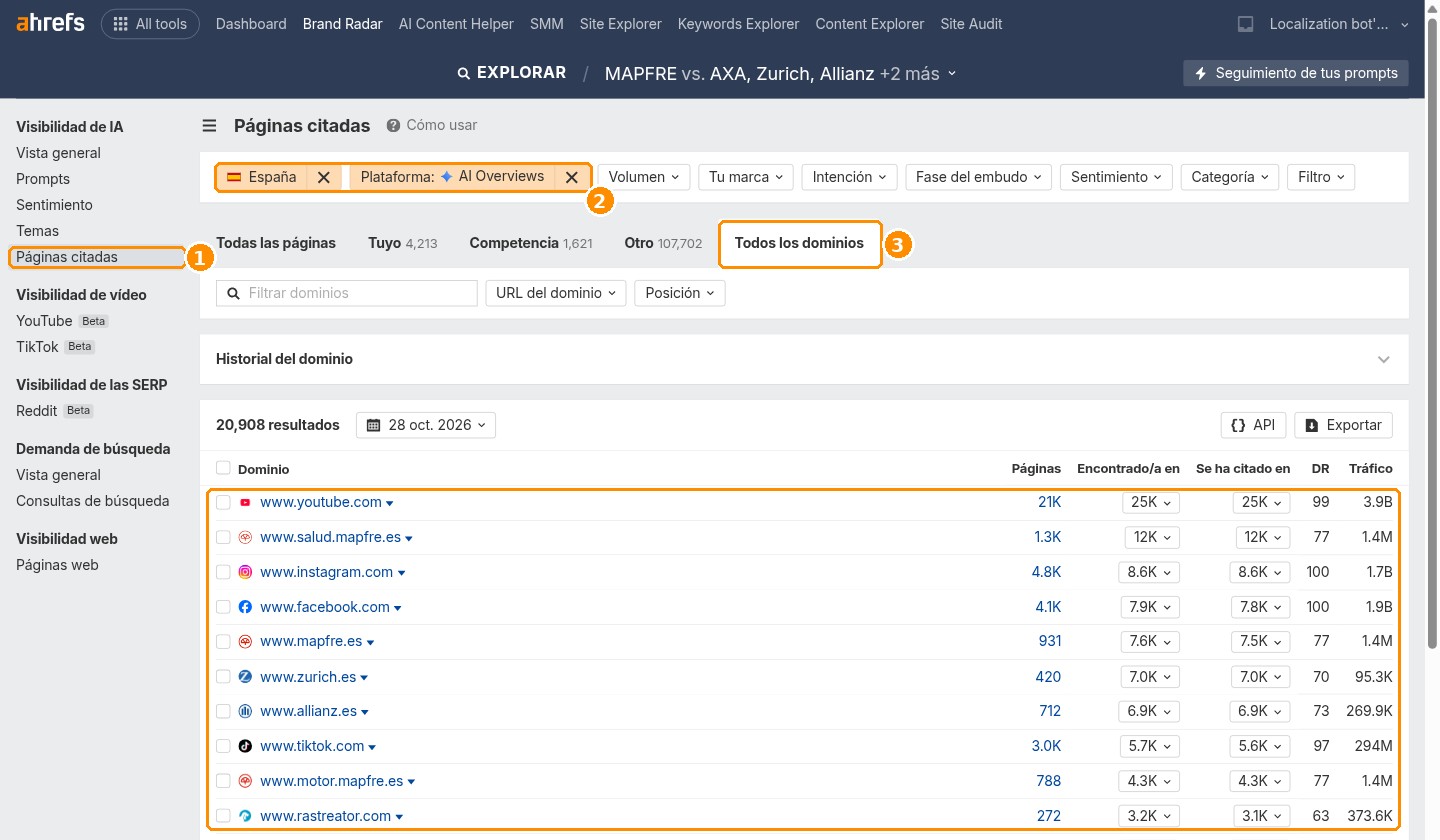Viewport: 1440px width, 840px height.
Task: Open the Ahrefs logo home link
Action: pyautogui.click(x=51, y=23)
